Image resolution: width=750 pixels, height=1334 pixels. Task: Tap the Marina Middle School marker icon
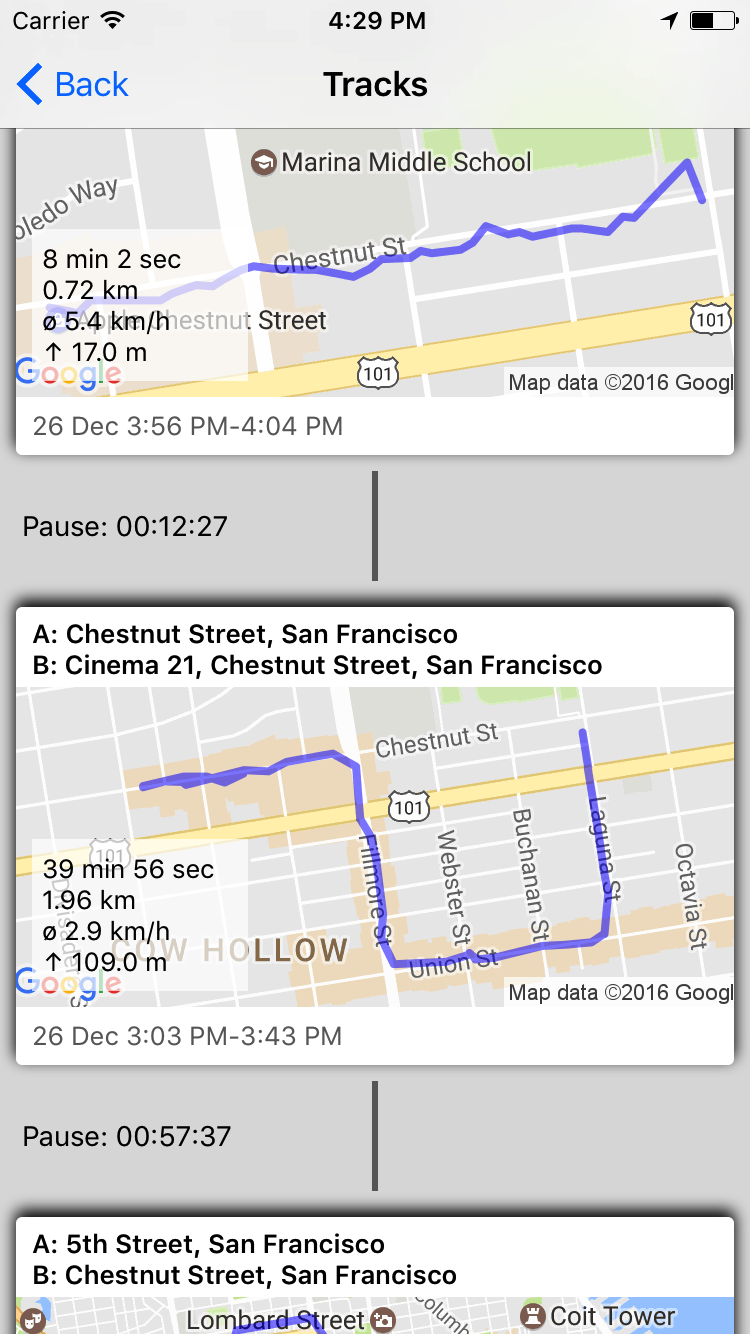[264, 162]
